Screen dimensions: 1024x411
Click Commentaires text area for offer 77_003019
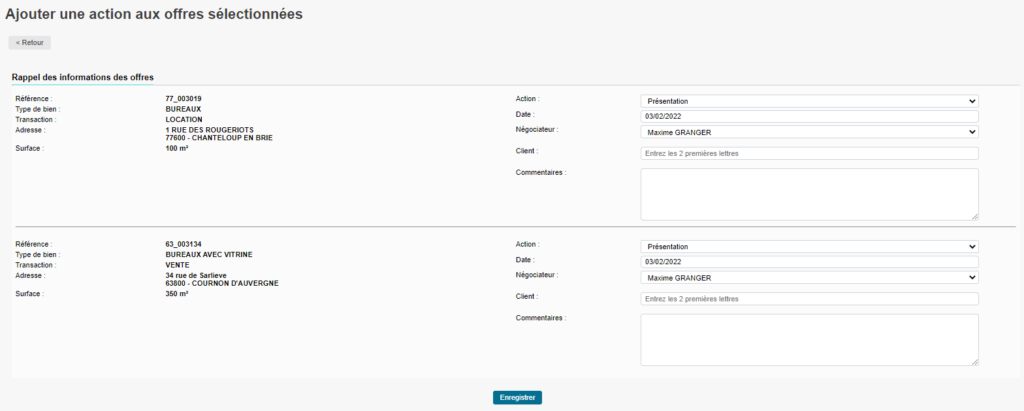pos(808,194)
